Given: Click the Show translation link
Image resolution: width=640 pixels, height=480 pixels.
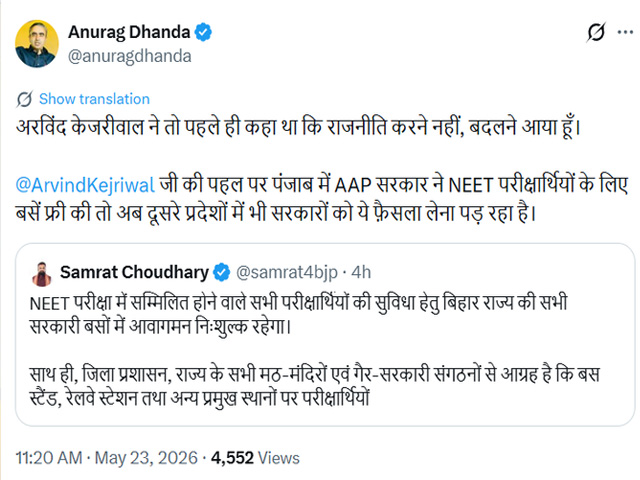Looking at the screenshot, I should (94, 99).
